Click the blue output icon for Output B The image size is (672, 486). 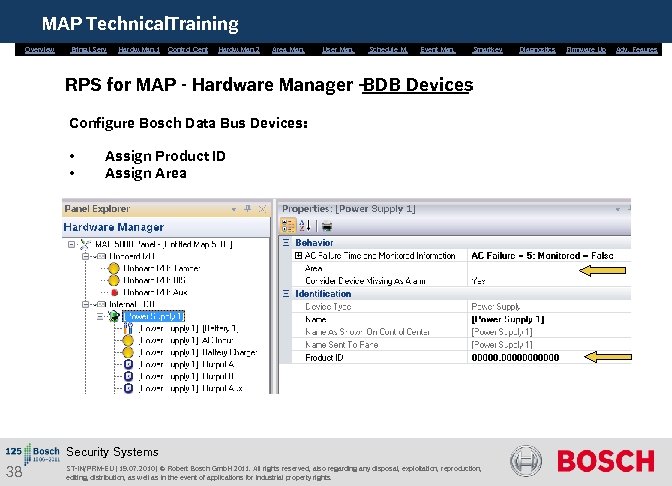[x=128, y=376]
